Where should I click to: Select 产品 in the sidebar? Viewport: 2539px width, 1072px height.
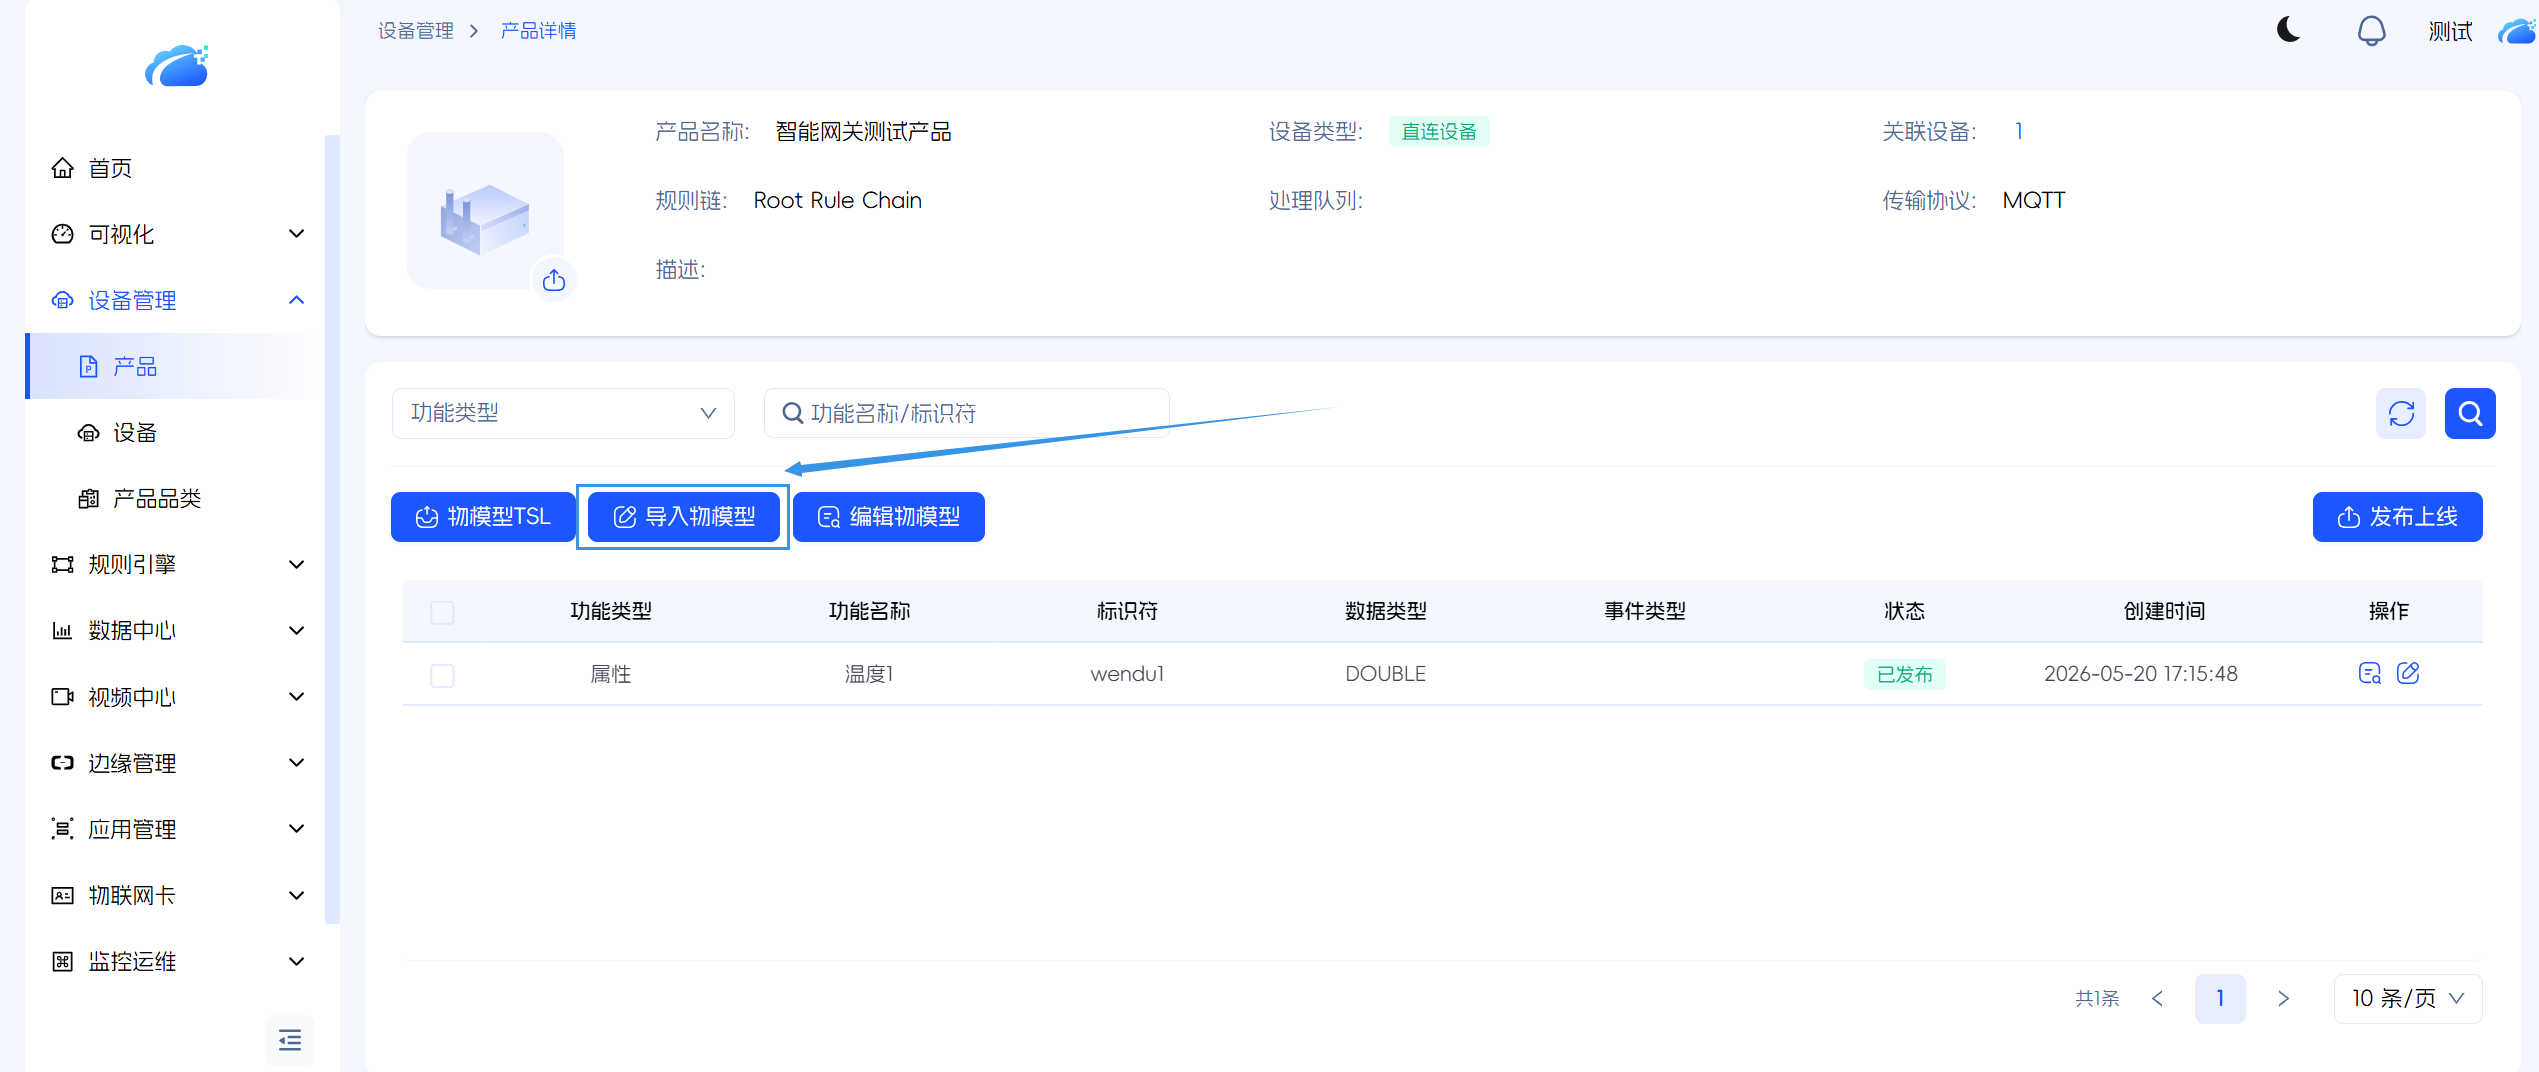175,366
